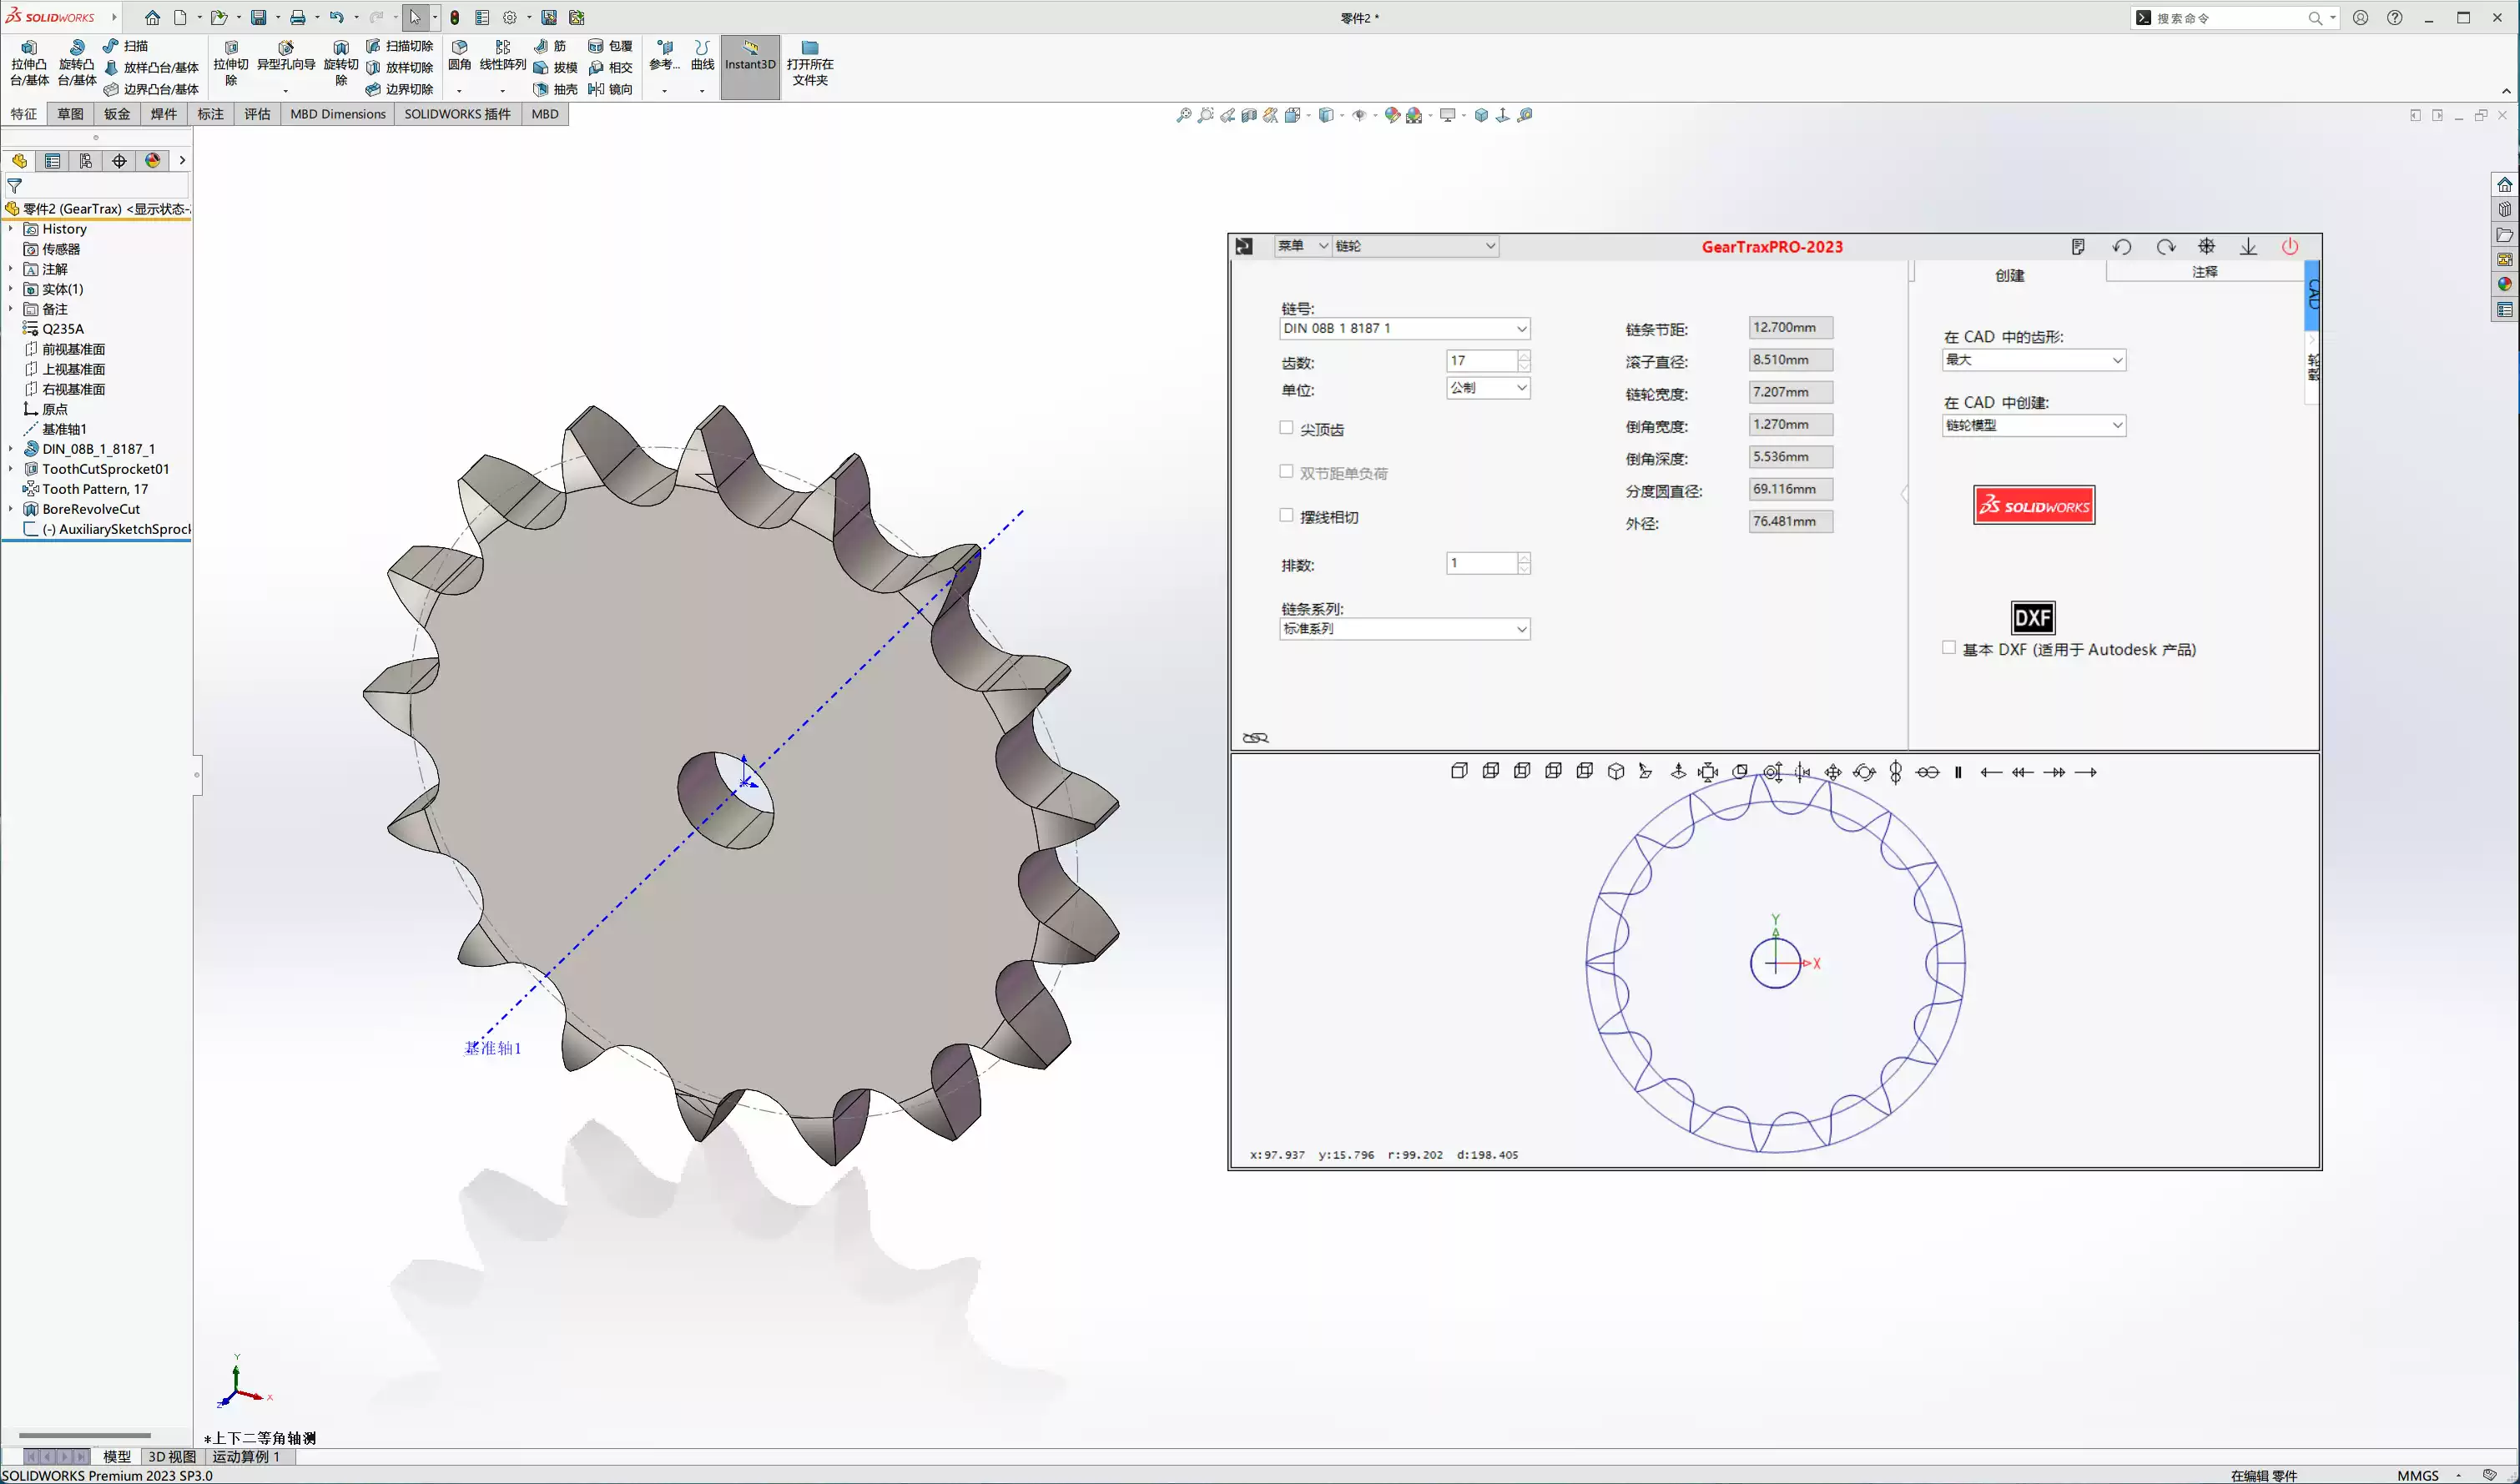Open the 链条系列 standard series dropdown
Image resolution: width=2520 pixels, height=1484 pixels.
coord(1521,629)
